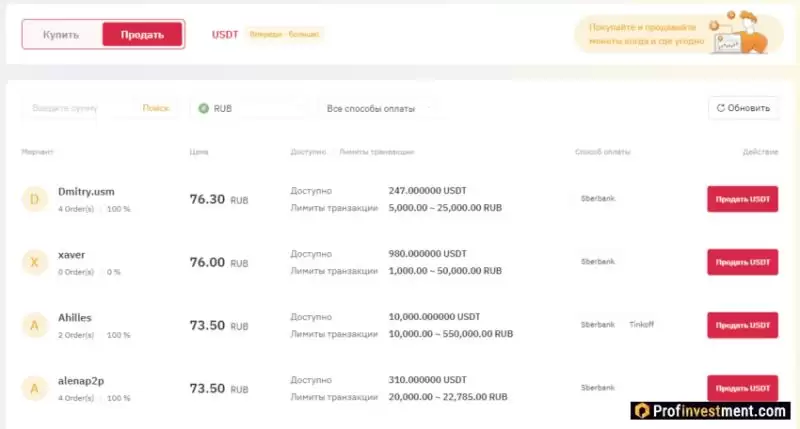The width and height of the screenshot is (800, 429).
Task: Open the Dmitry.usm merchant name link
Action: (88, 191)
